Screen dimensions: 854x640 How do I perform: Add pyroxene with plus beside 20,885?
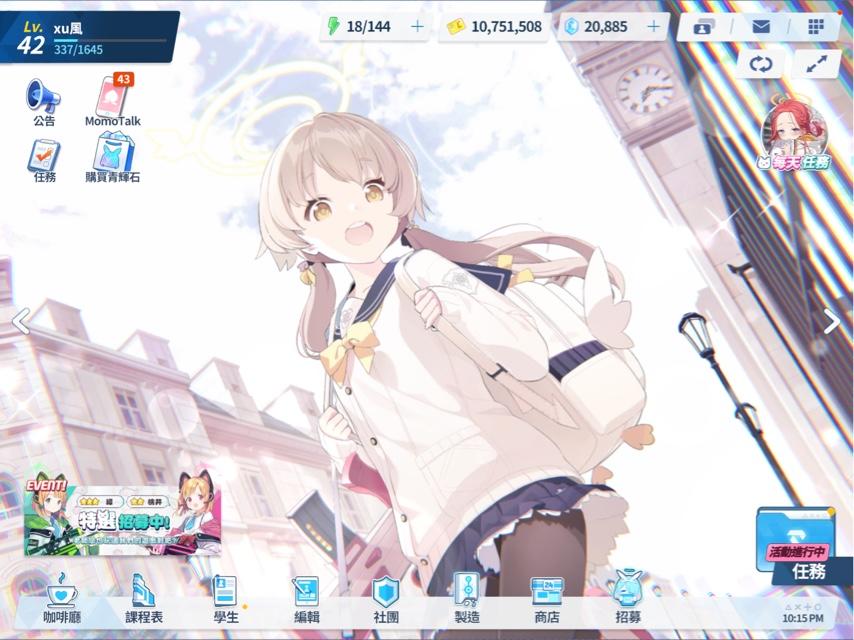pos(654,26)
